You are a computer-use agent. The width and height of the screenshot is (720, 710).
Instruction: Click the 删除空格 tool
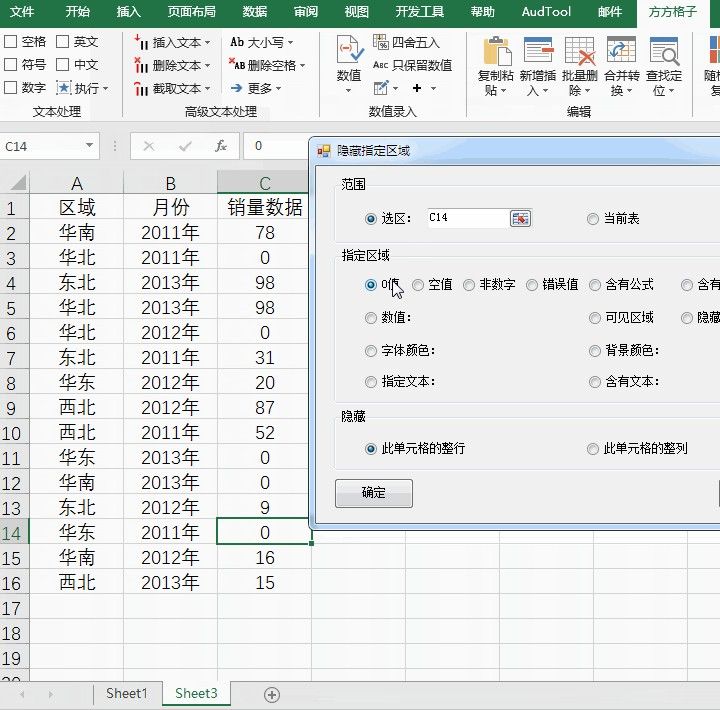(266, 66)
